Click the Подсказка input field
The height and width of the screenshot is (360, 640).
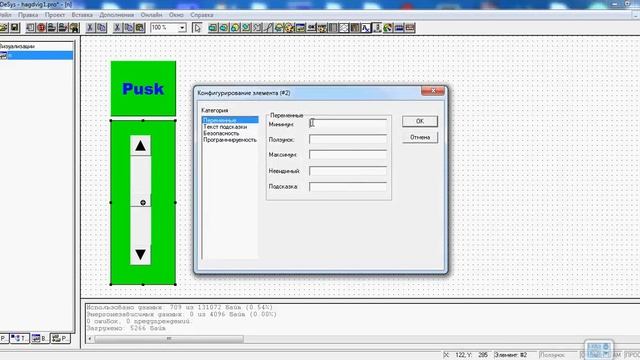[348, 187]
